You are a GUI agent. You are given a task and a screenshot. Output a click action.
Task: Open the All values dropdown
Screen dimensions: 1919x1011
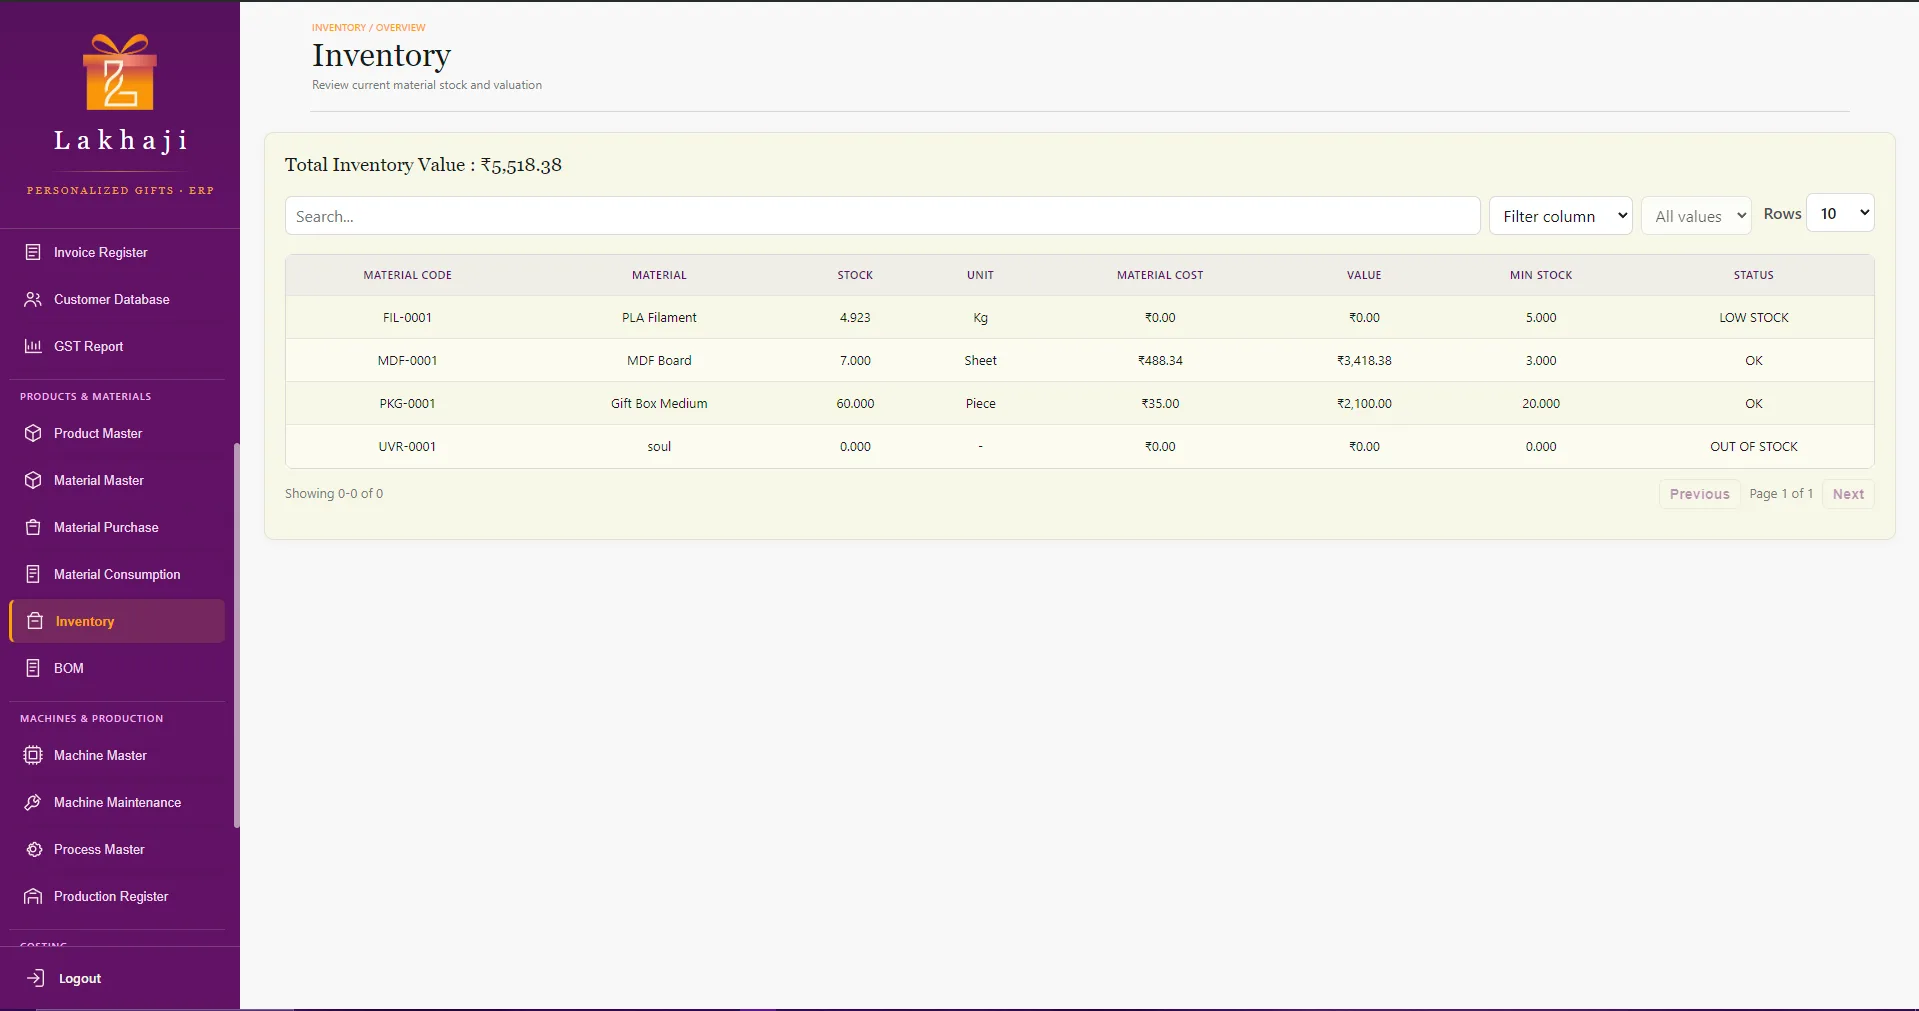(1696, 216)
